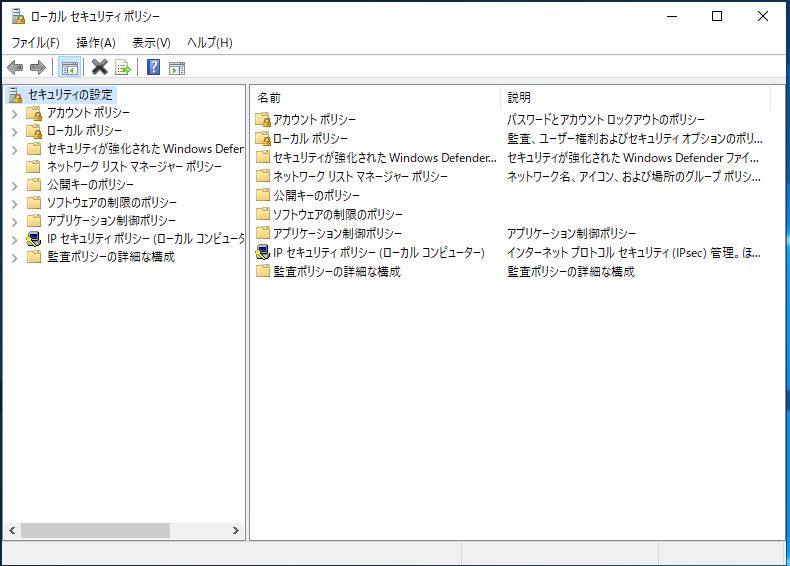Select the アカウント ポリシー folder icon in the list

(263, 119)
